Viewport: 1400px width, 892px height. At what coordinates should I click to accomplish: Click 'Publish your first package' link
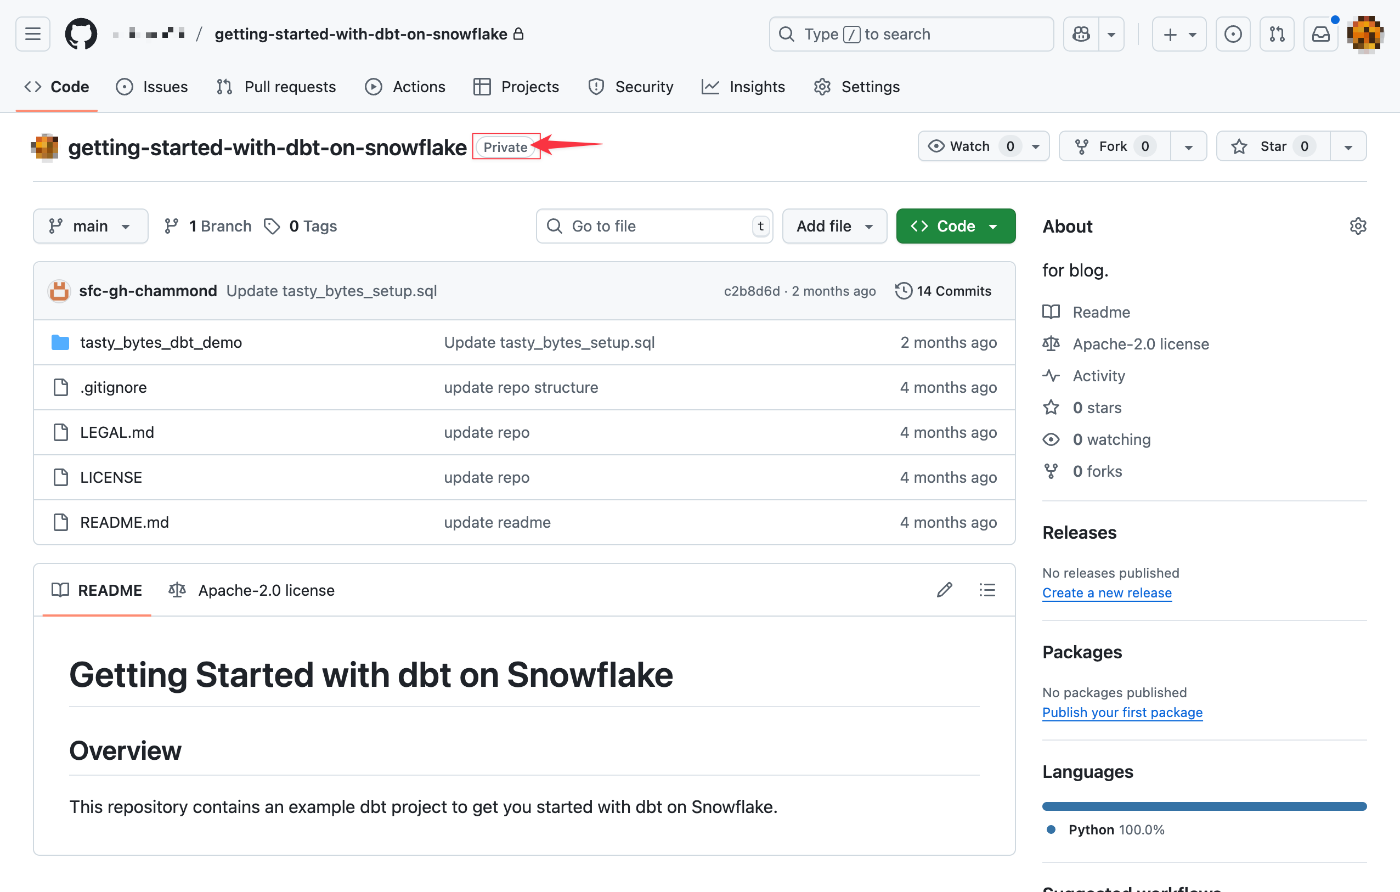pos(1122,713)
